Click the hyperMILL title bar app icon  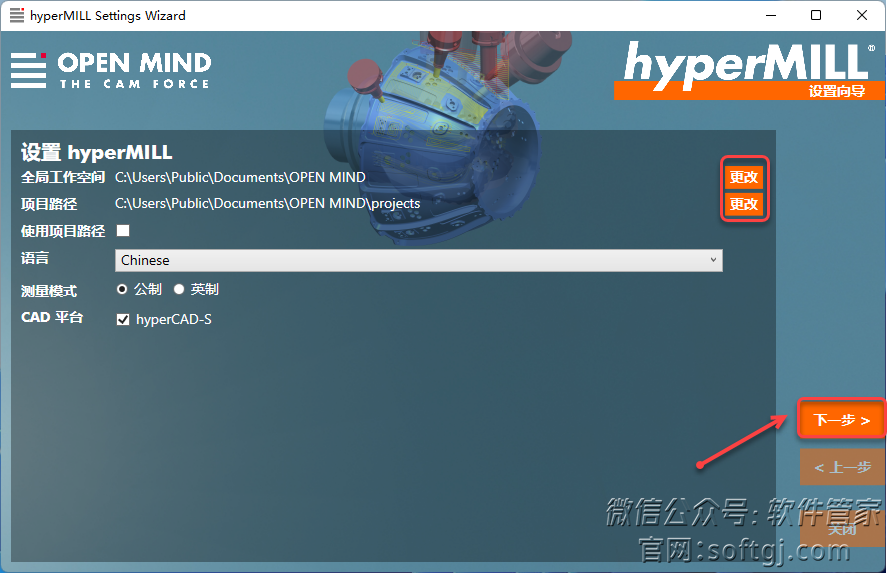pyautogui.click(x=17, y=15)
